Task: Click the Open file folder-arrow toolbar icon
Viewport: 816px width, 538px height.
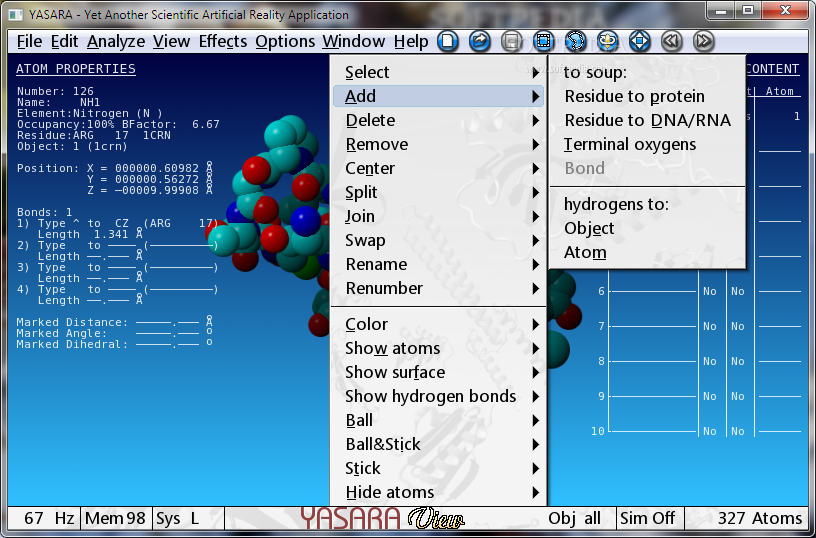Action: [480, 41]
